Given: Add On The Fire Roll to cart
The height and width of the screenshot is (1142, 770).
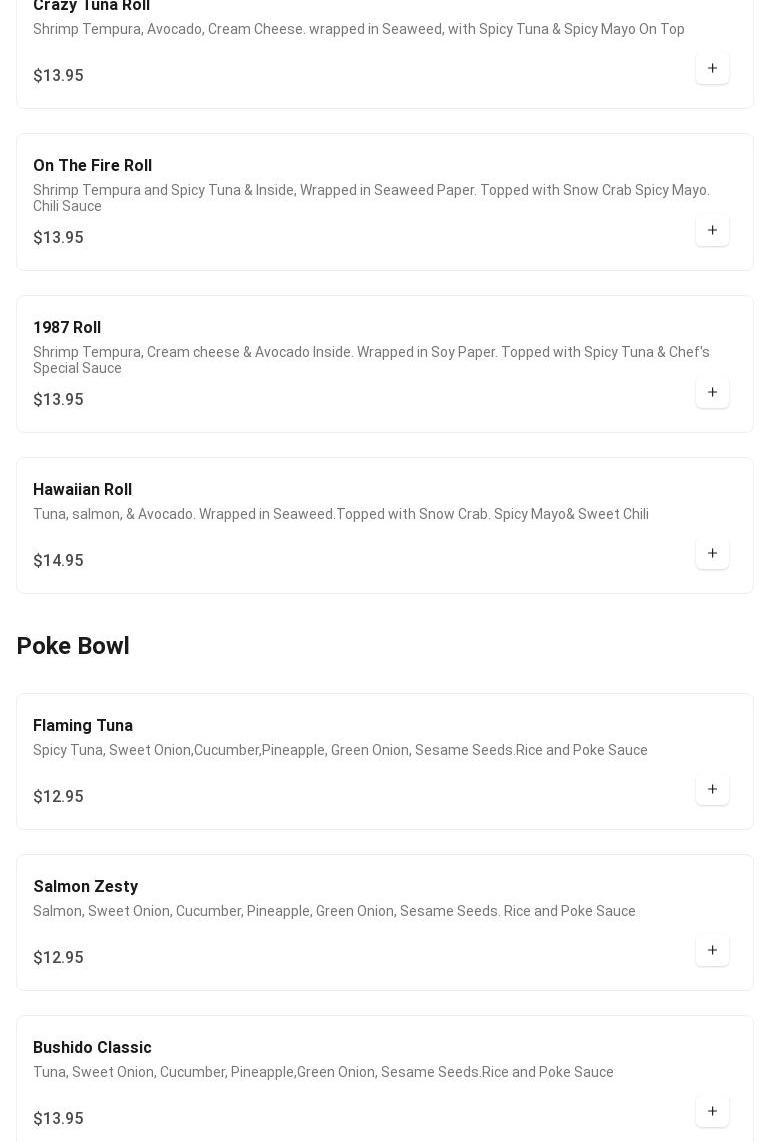Looking at the screenshot, I should coord(712,231).
